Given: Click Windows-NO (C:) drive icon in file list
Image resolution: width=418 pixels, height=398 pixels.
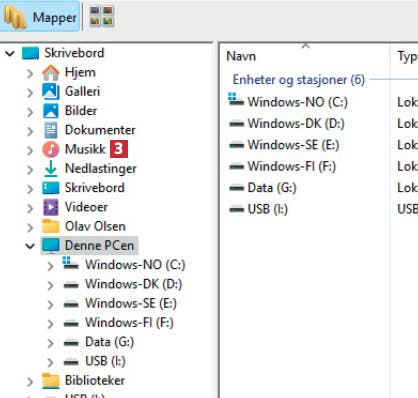Looking at the screenshot, I should coord(236,100).
